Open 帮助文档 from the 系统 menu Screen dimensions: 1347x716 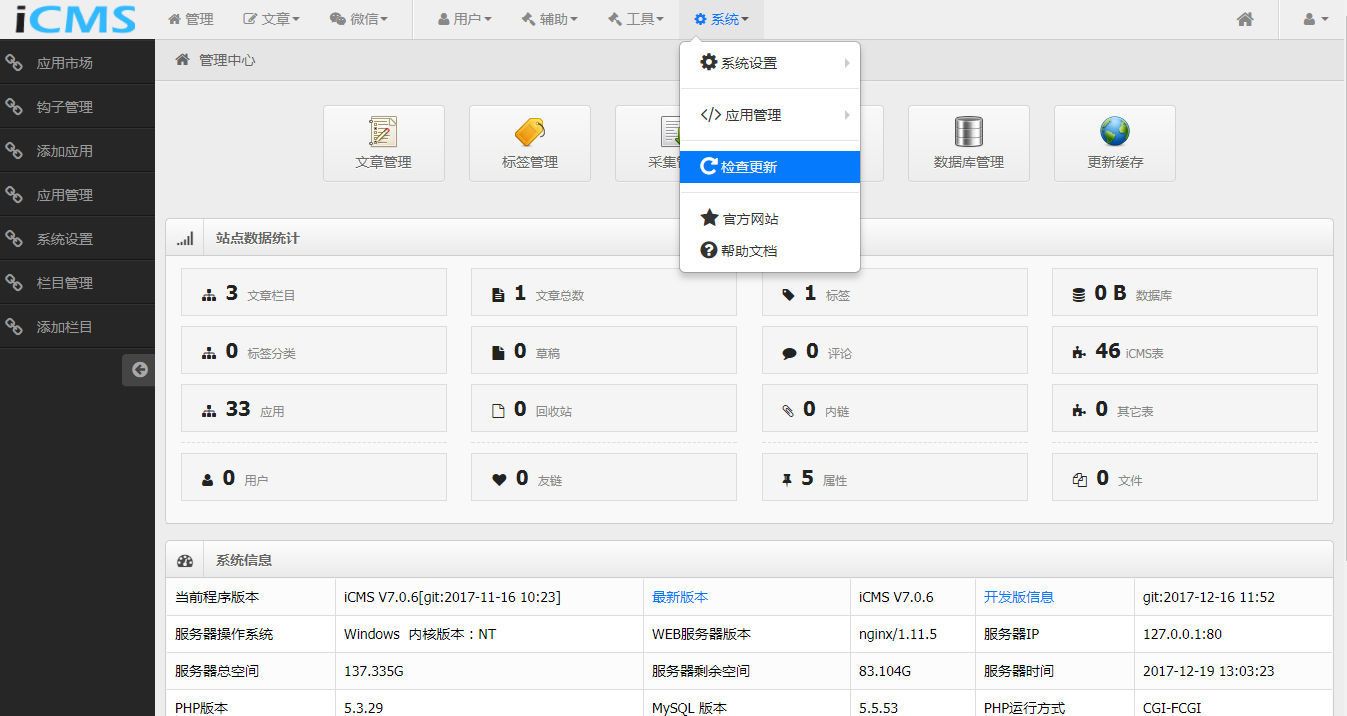pos(770,251)
